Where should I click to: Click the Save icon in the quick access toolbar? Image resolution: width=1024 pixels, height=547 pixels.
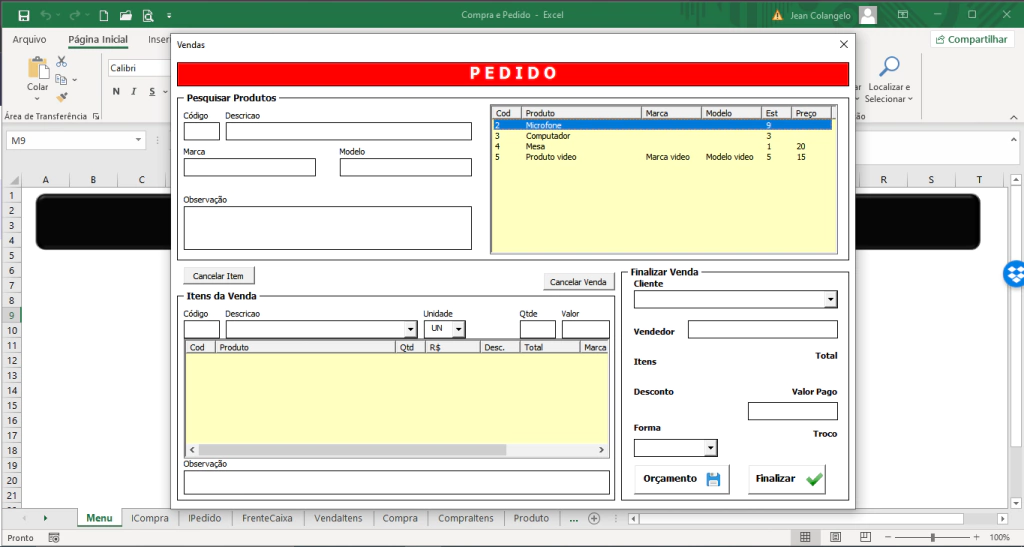[x=23, y=15]
